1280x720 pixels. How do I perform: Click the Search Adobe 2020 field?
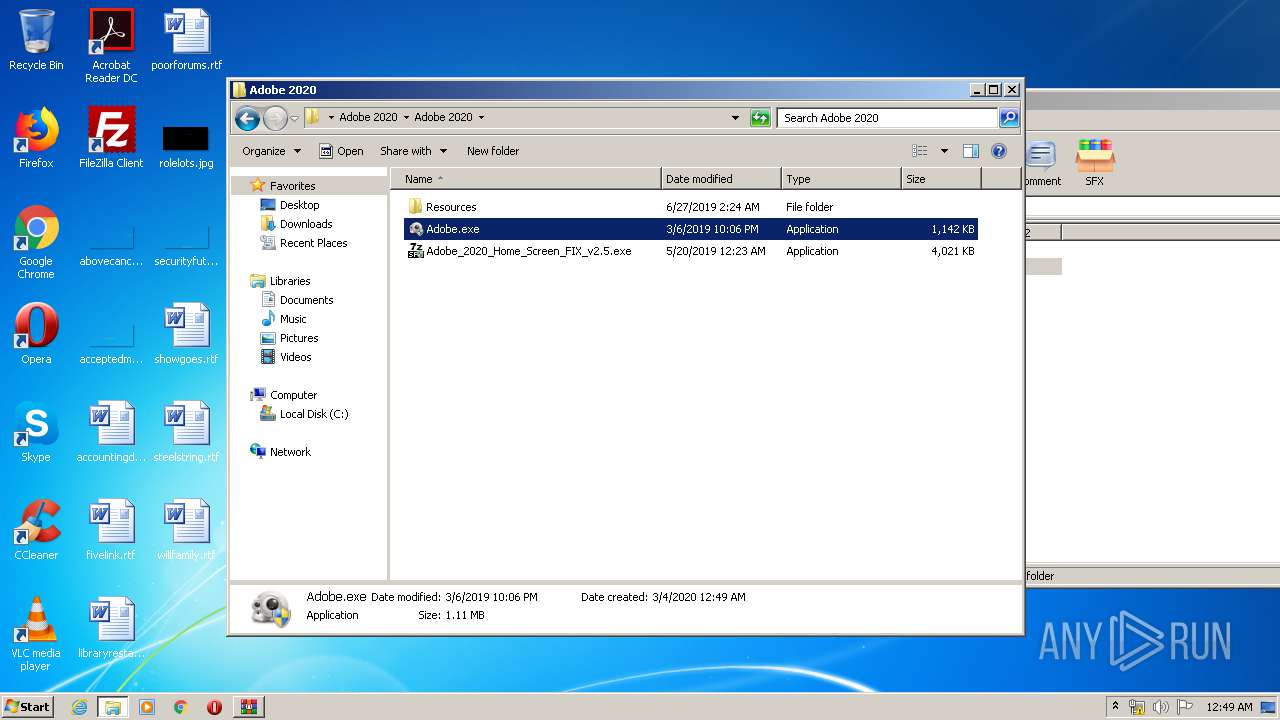[x=888, y=118]
